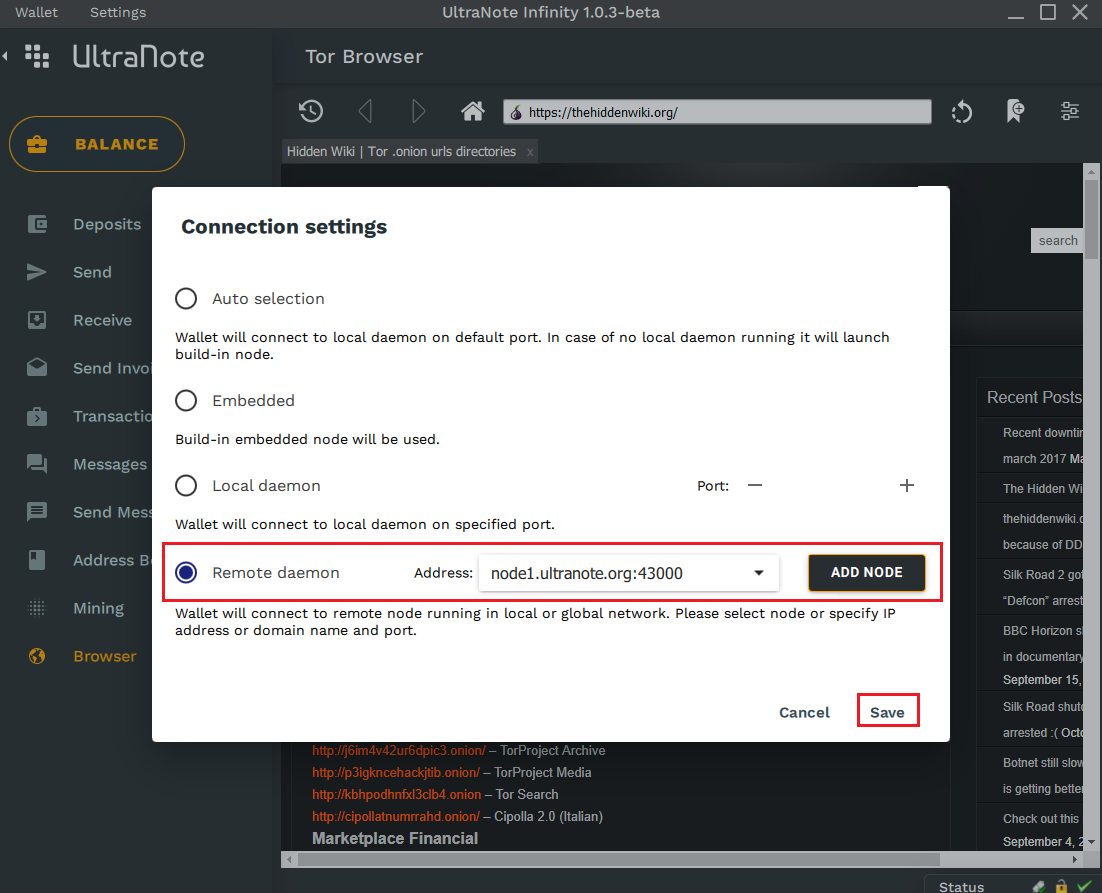This screenshot has height=893, width=1102.
Task: Reload the page with the refresh icon
Action: pyautogui.click(x=961, y=112)
